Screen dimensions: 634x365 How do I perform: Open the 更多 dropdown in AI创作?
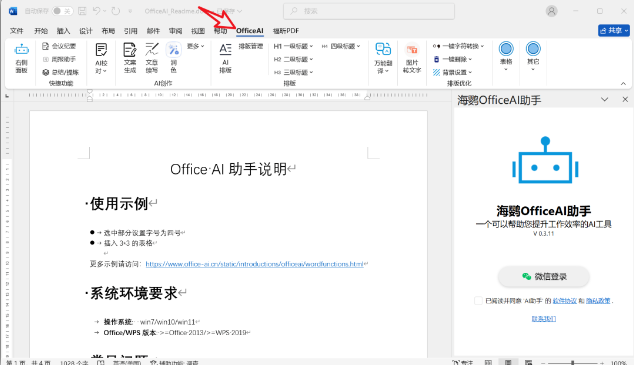(x=195, y=46)
